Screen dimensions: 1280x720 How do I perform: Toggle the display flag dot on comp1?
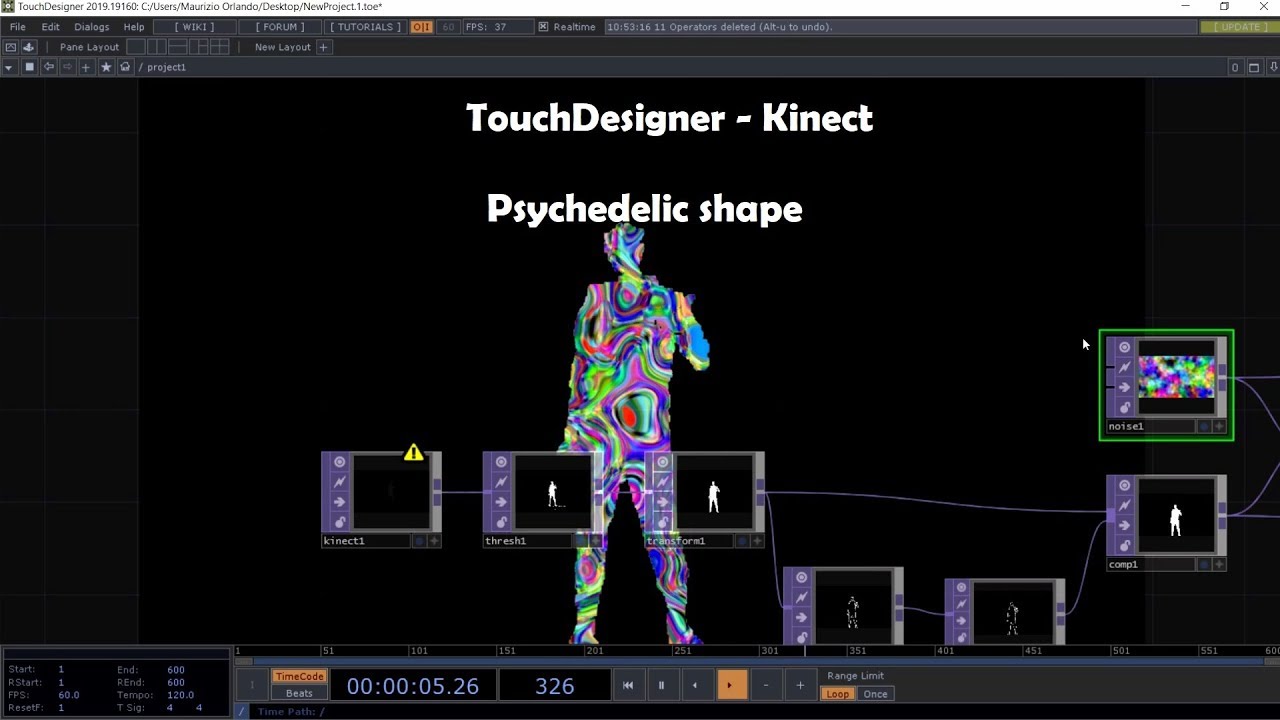1204,564
